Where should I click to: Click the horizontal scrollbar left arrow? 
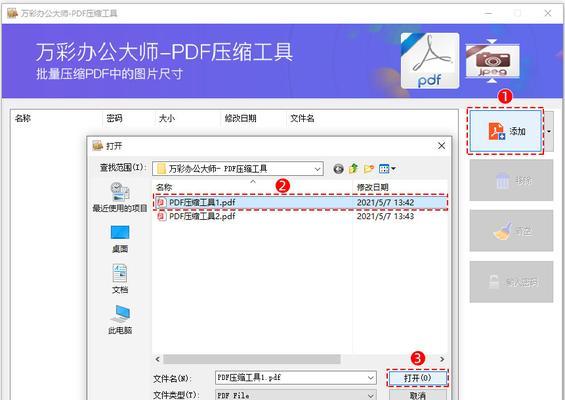157,359
